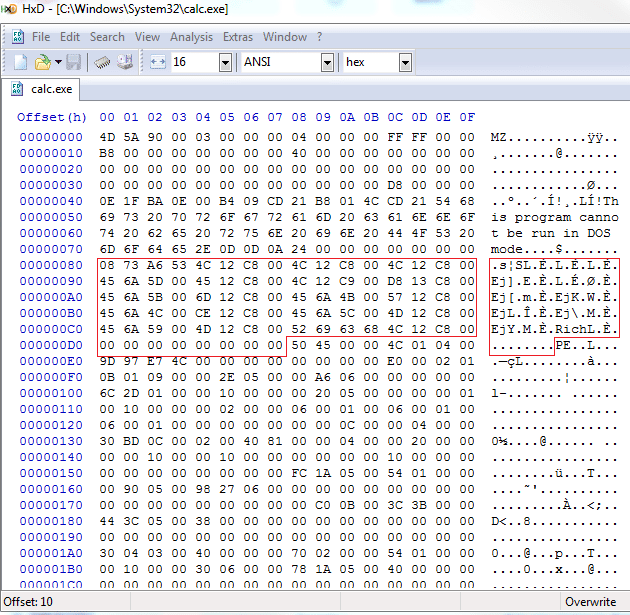
Task: Open the ? help menu
Action: 319,37
